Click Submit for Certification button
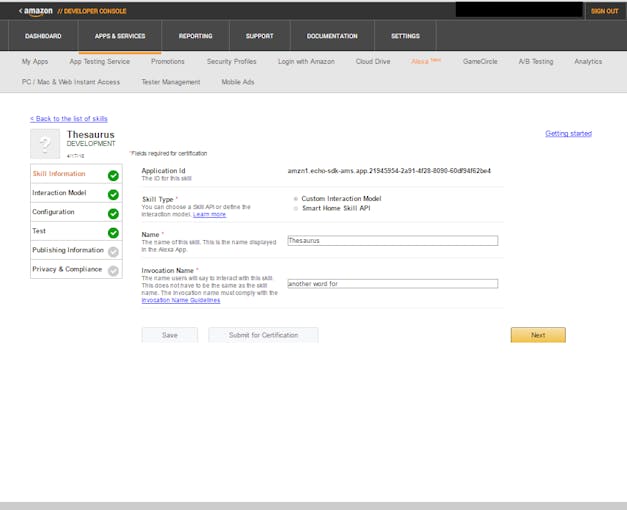Screen dimensions: 627x510 click(264, 335)
